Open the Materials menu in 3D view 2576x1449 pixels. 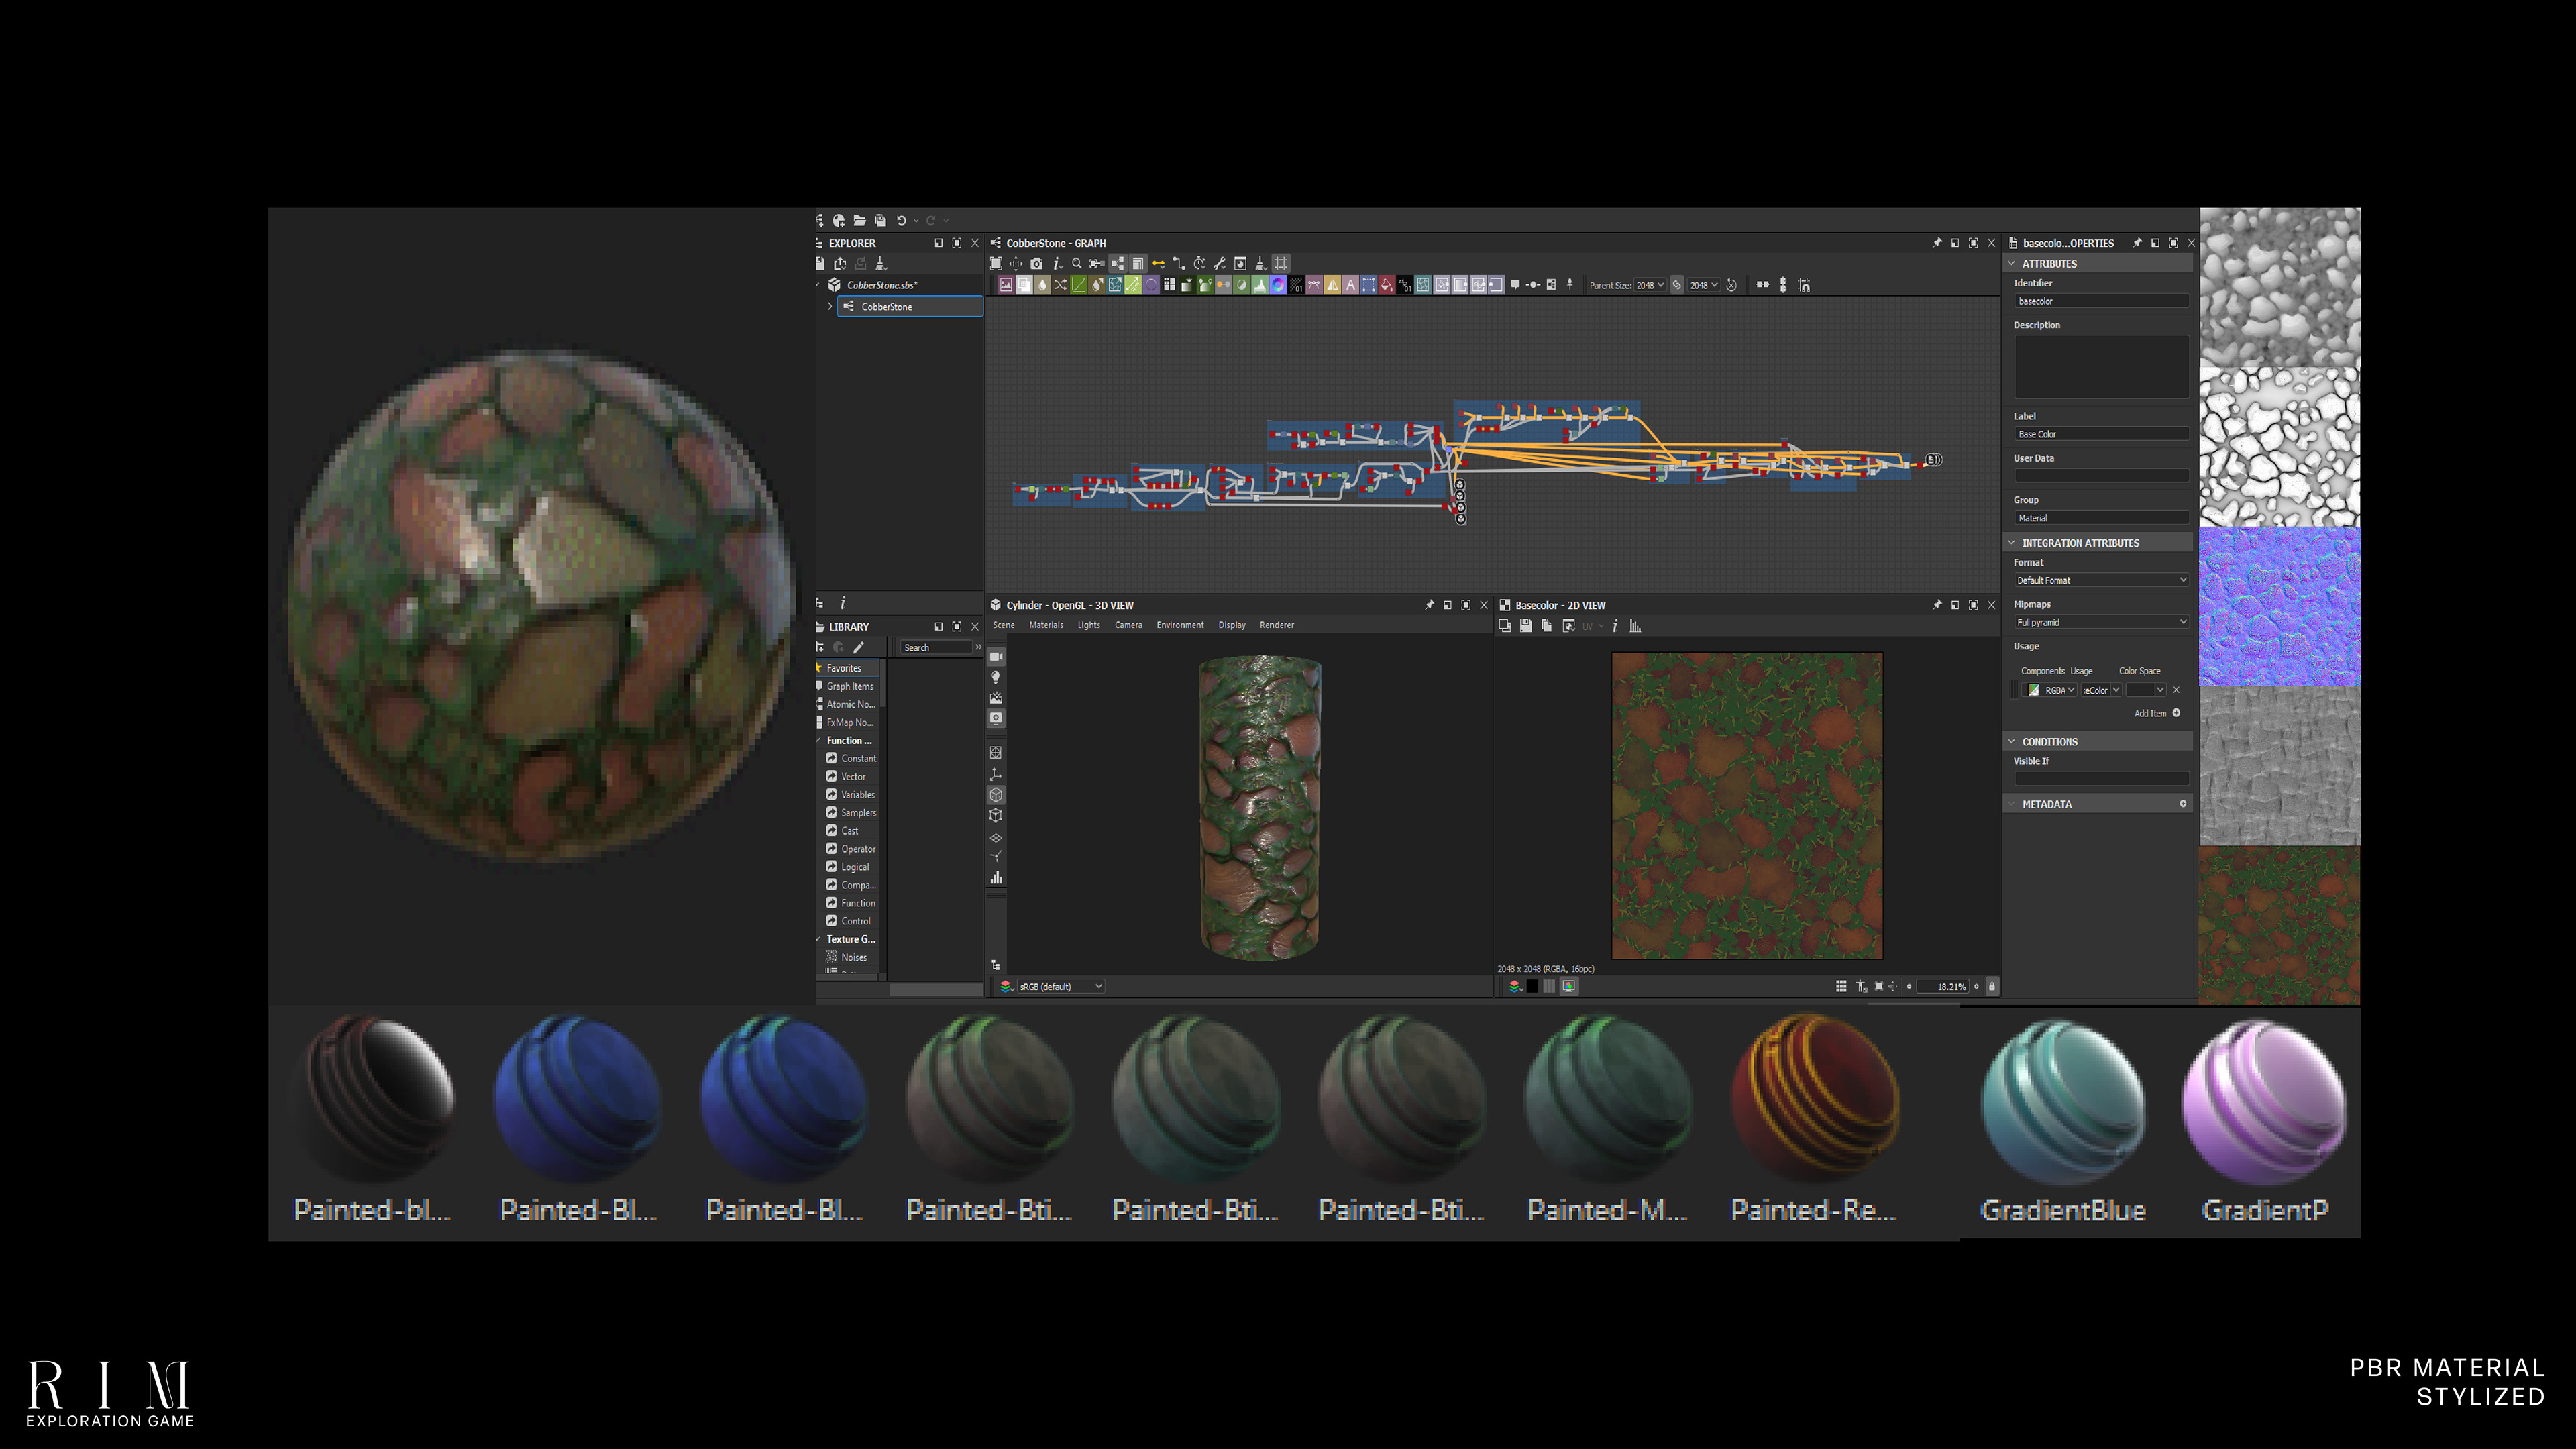tap(1046, 625)
